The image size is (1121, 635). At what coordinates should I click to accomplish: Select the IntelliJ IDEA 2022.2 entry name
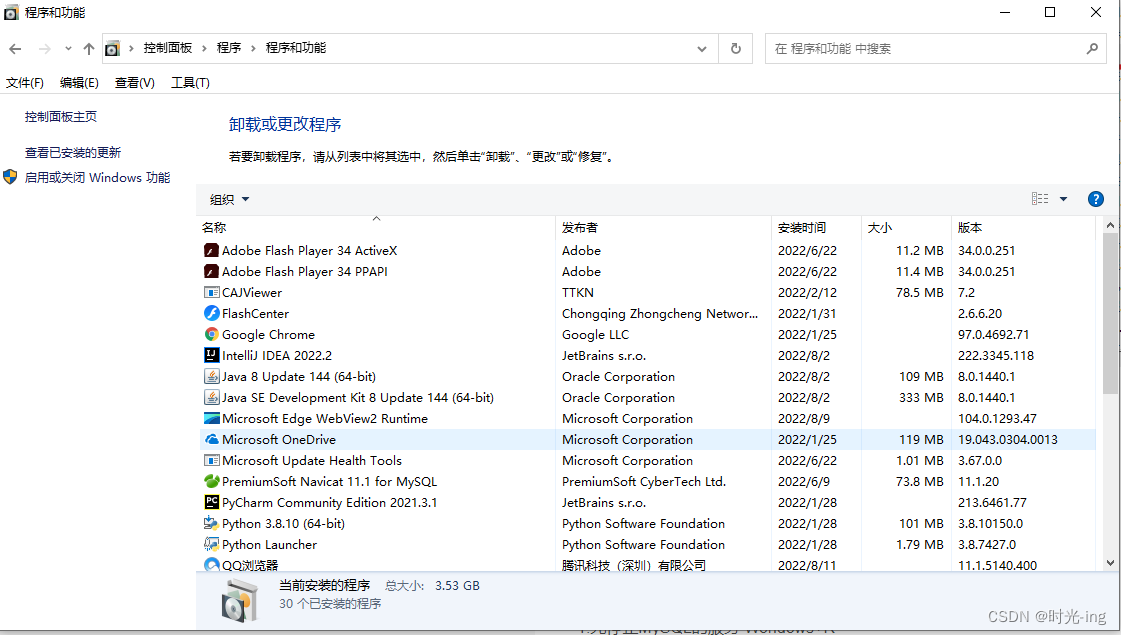coord(277,355)
